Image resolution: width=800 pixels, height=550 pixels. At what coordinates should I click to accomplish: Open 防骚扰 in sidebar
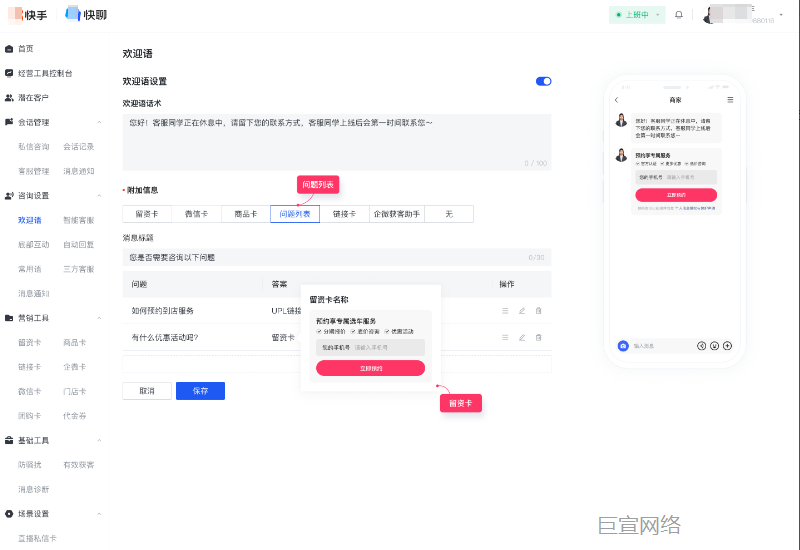(30, 465)
